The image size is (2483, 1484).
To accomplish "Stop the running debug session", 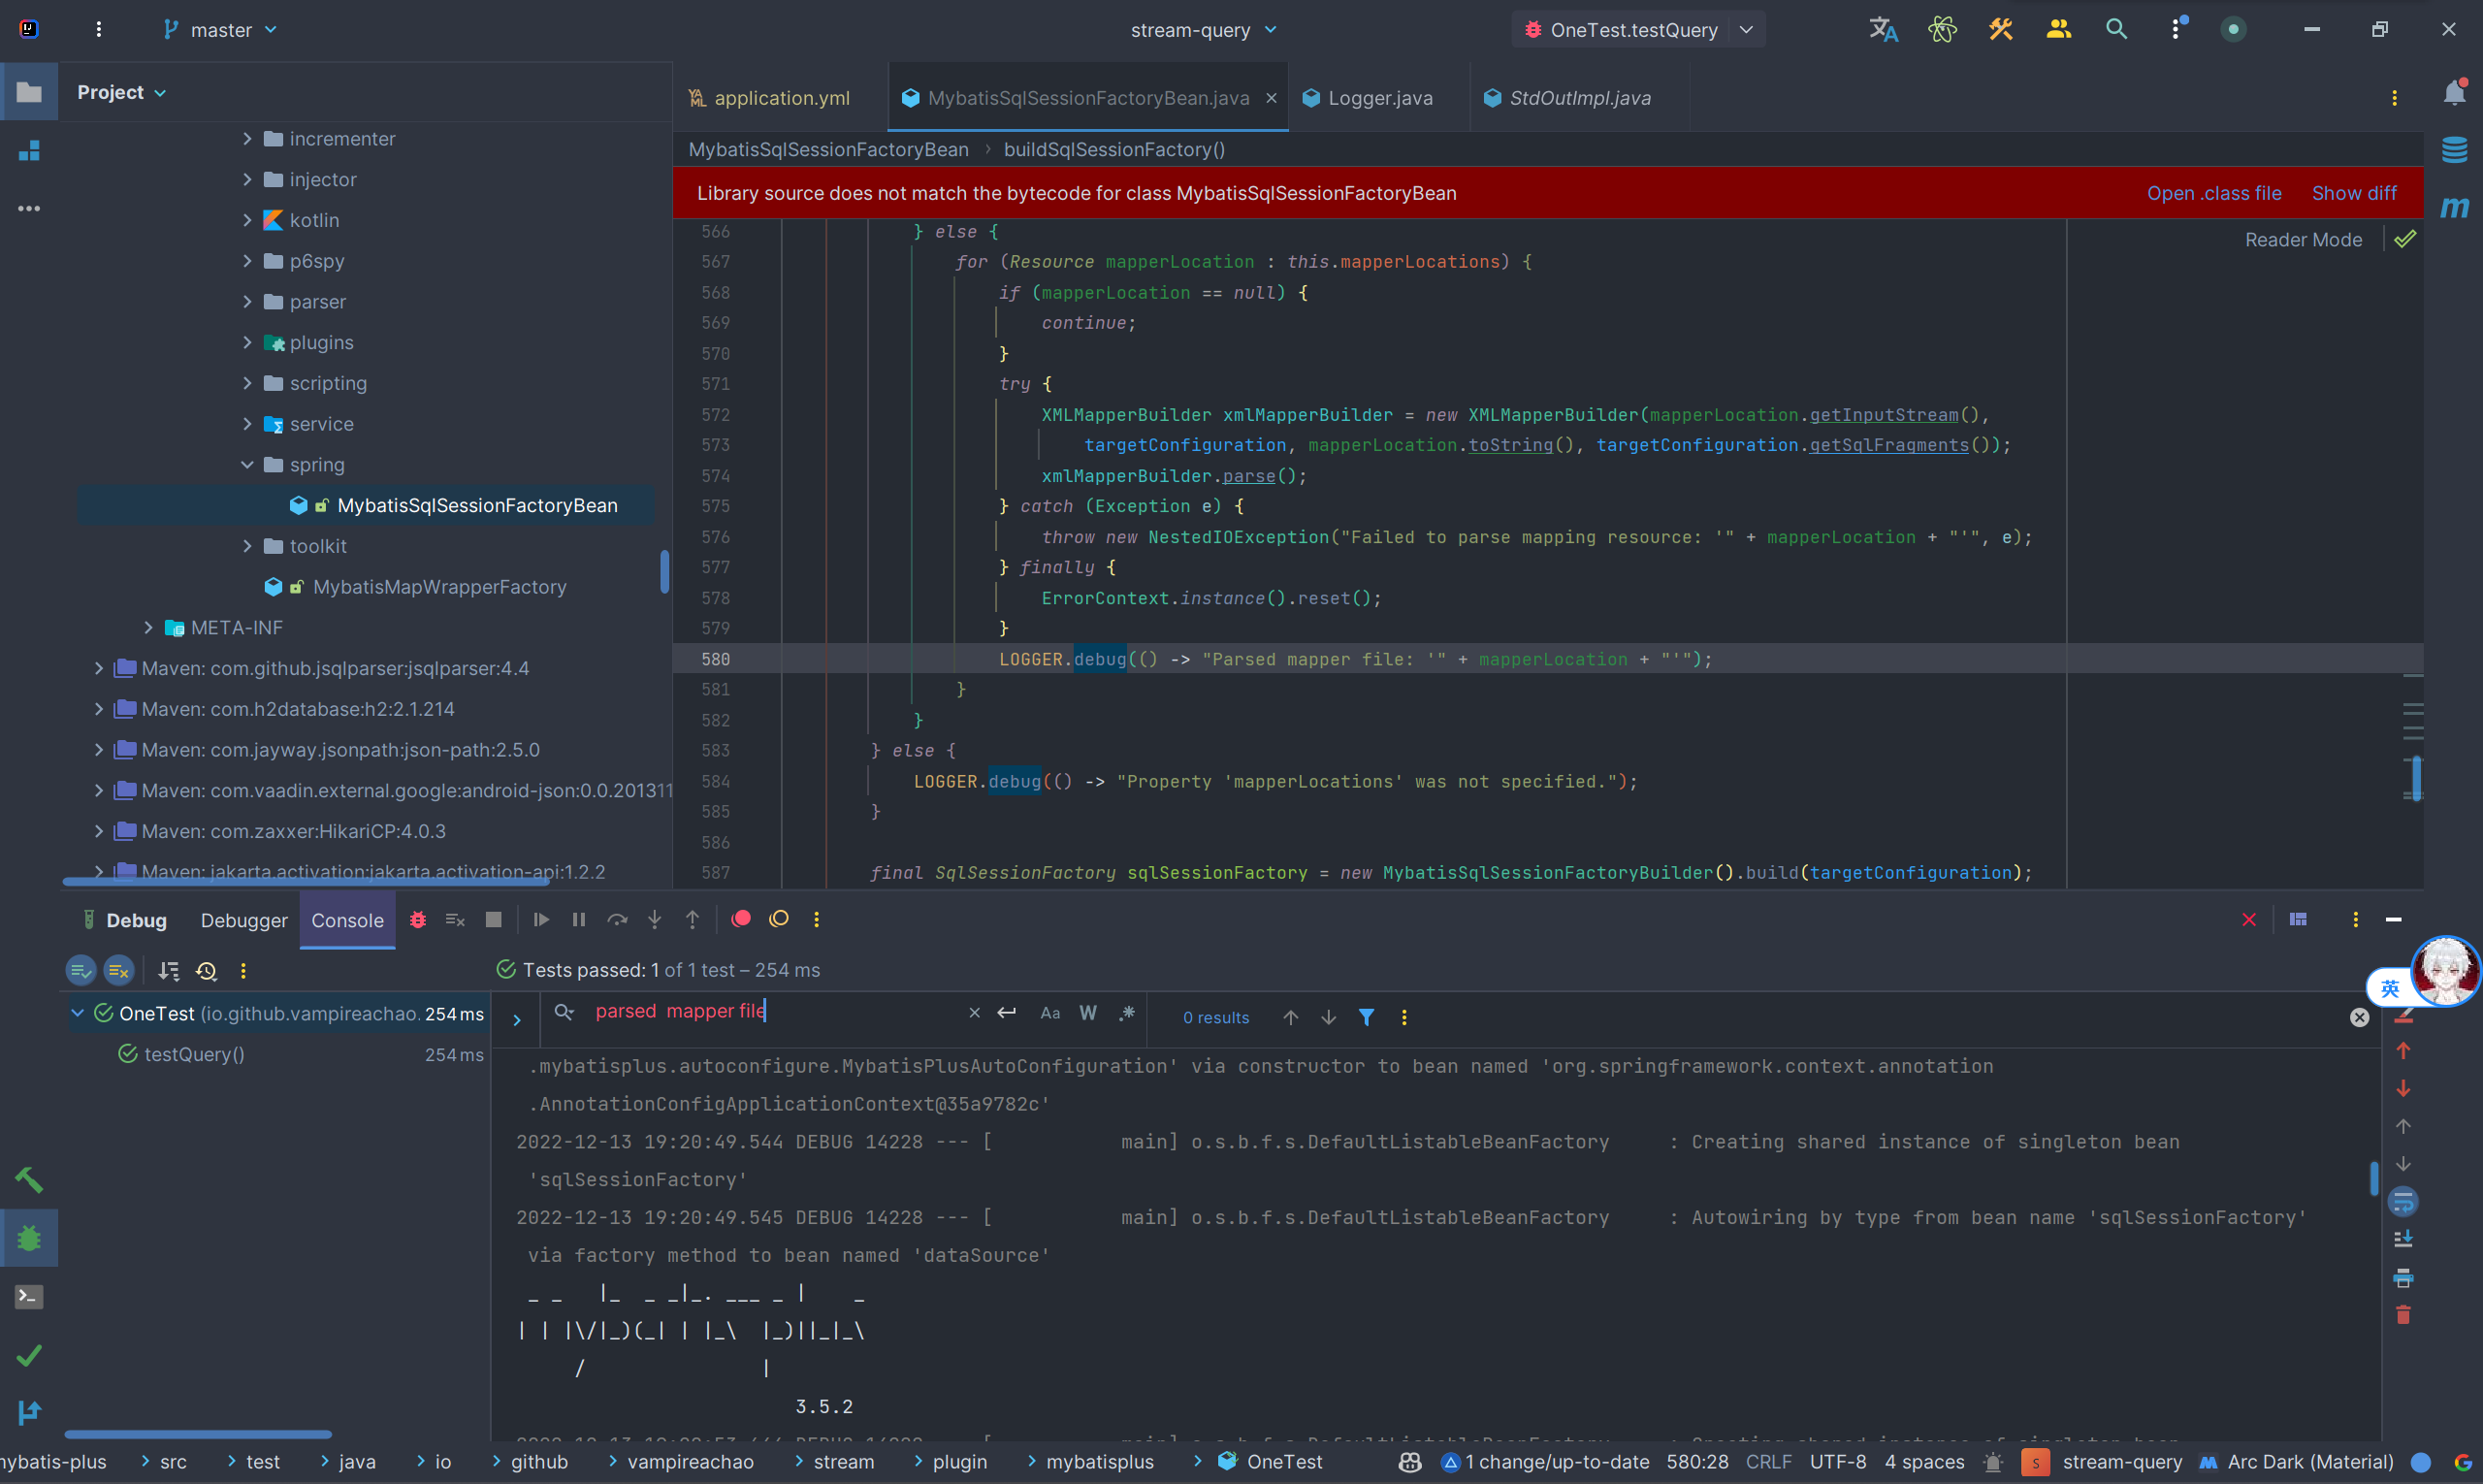I will pos(493,919).
